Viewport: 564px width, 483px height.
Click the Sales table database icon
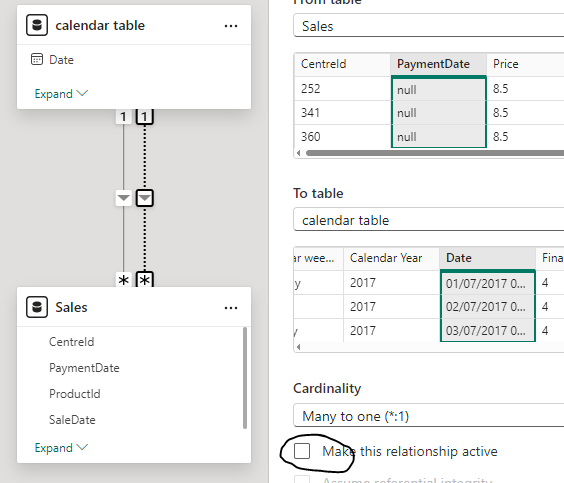point(37,307)
